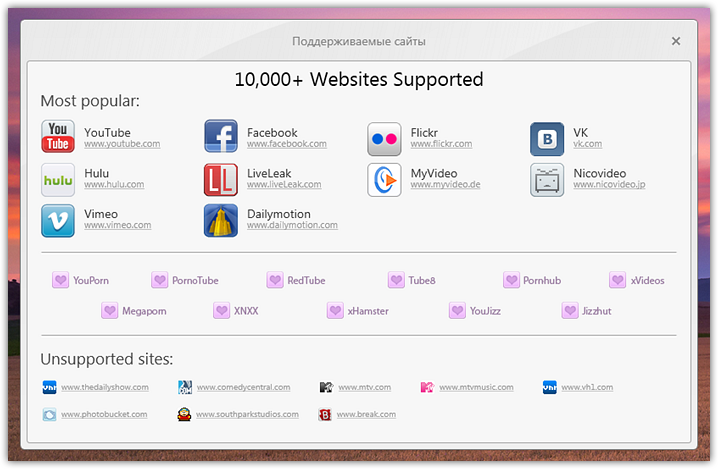Click the heart icon beside XNXX
The image size is (718, 469).
pyautogui.click(x=222, y=311)
